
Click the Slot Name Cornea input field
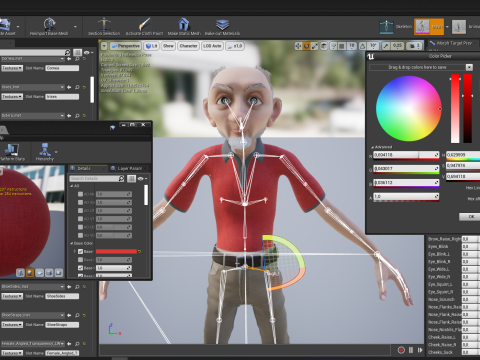click(x=62, y=68)
